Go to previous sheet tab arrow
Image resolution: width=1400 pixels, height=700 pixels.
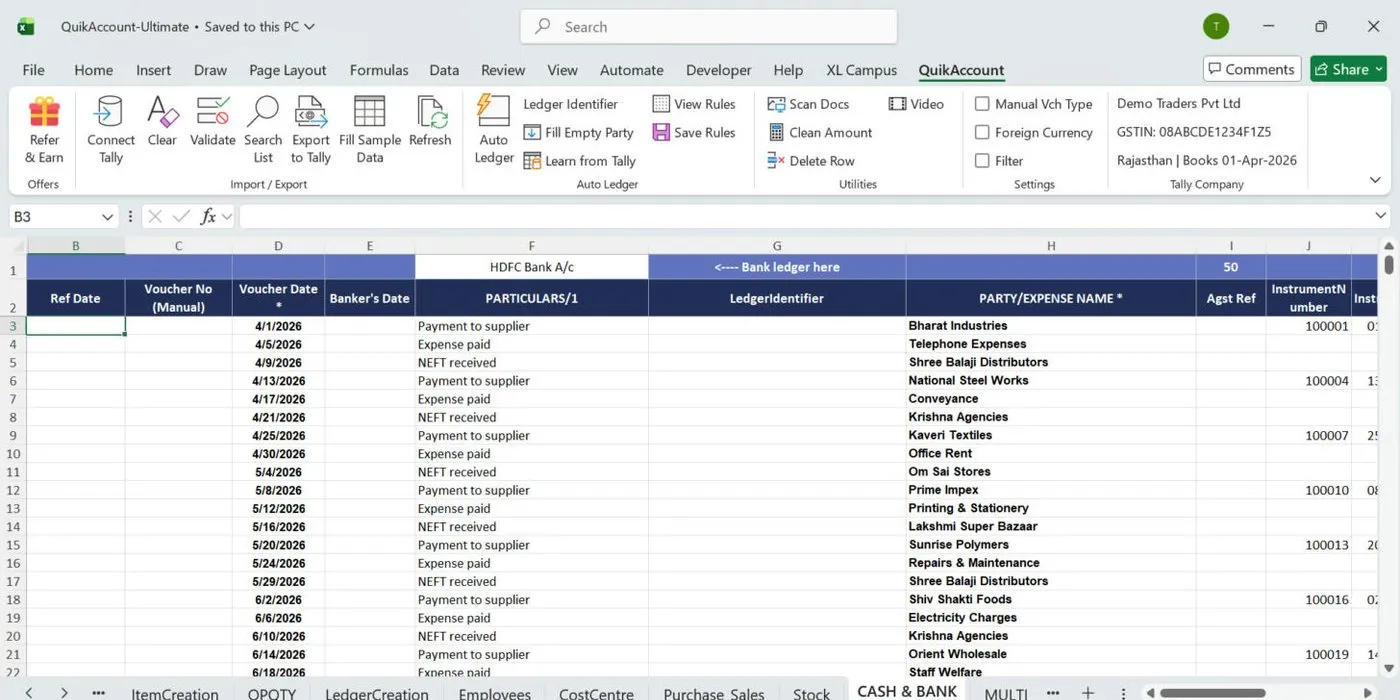tap(28, 692)
